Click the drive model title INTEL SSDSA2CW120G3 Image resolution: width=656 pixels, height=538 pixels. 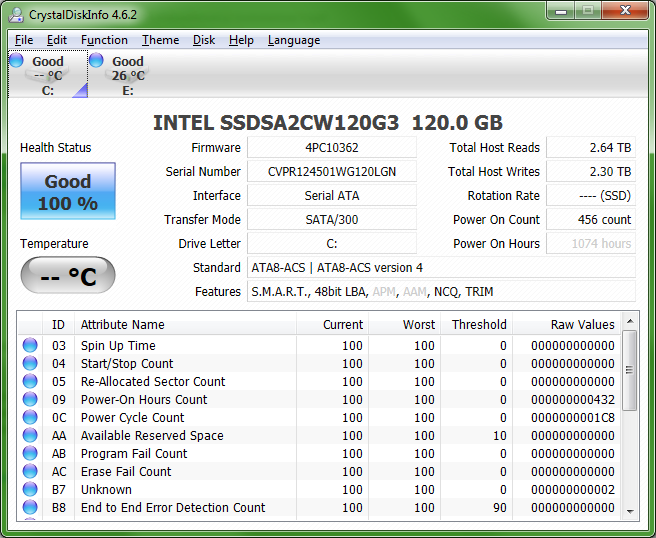pos(276,123)
